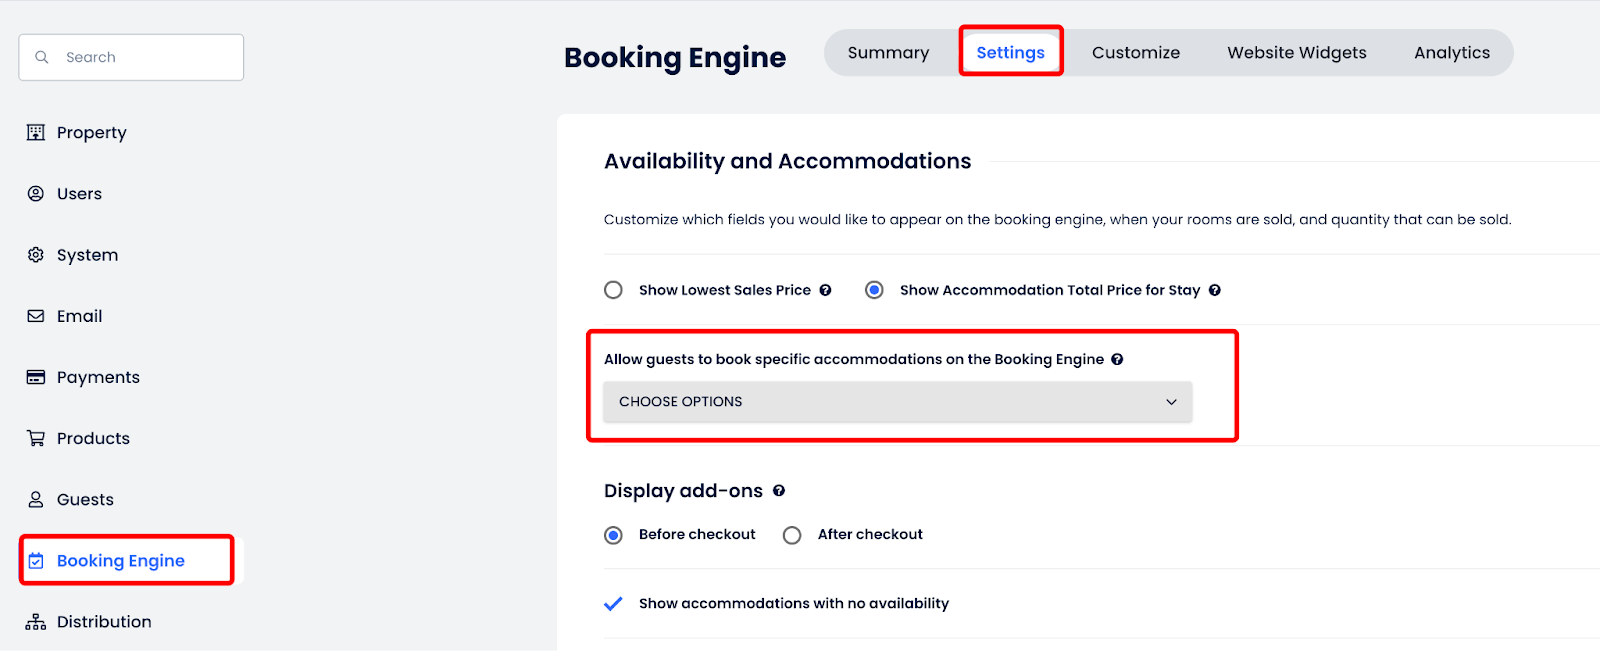Image resolution: width=1600 pixels, height=651 pixels.
Task: Go to the Analytics tab
Action: coord(1451,53)
